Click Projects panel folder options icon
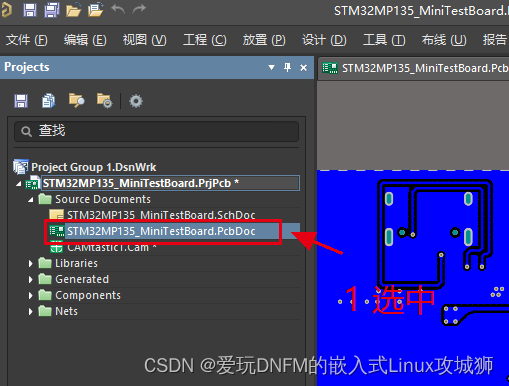509x386 pixels. click(x=104, y=101)
